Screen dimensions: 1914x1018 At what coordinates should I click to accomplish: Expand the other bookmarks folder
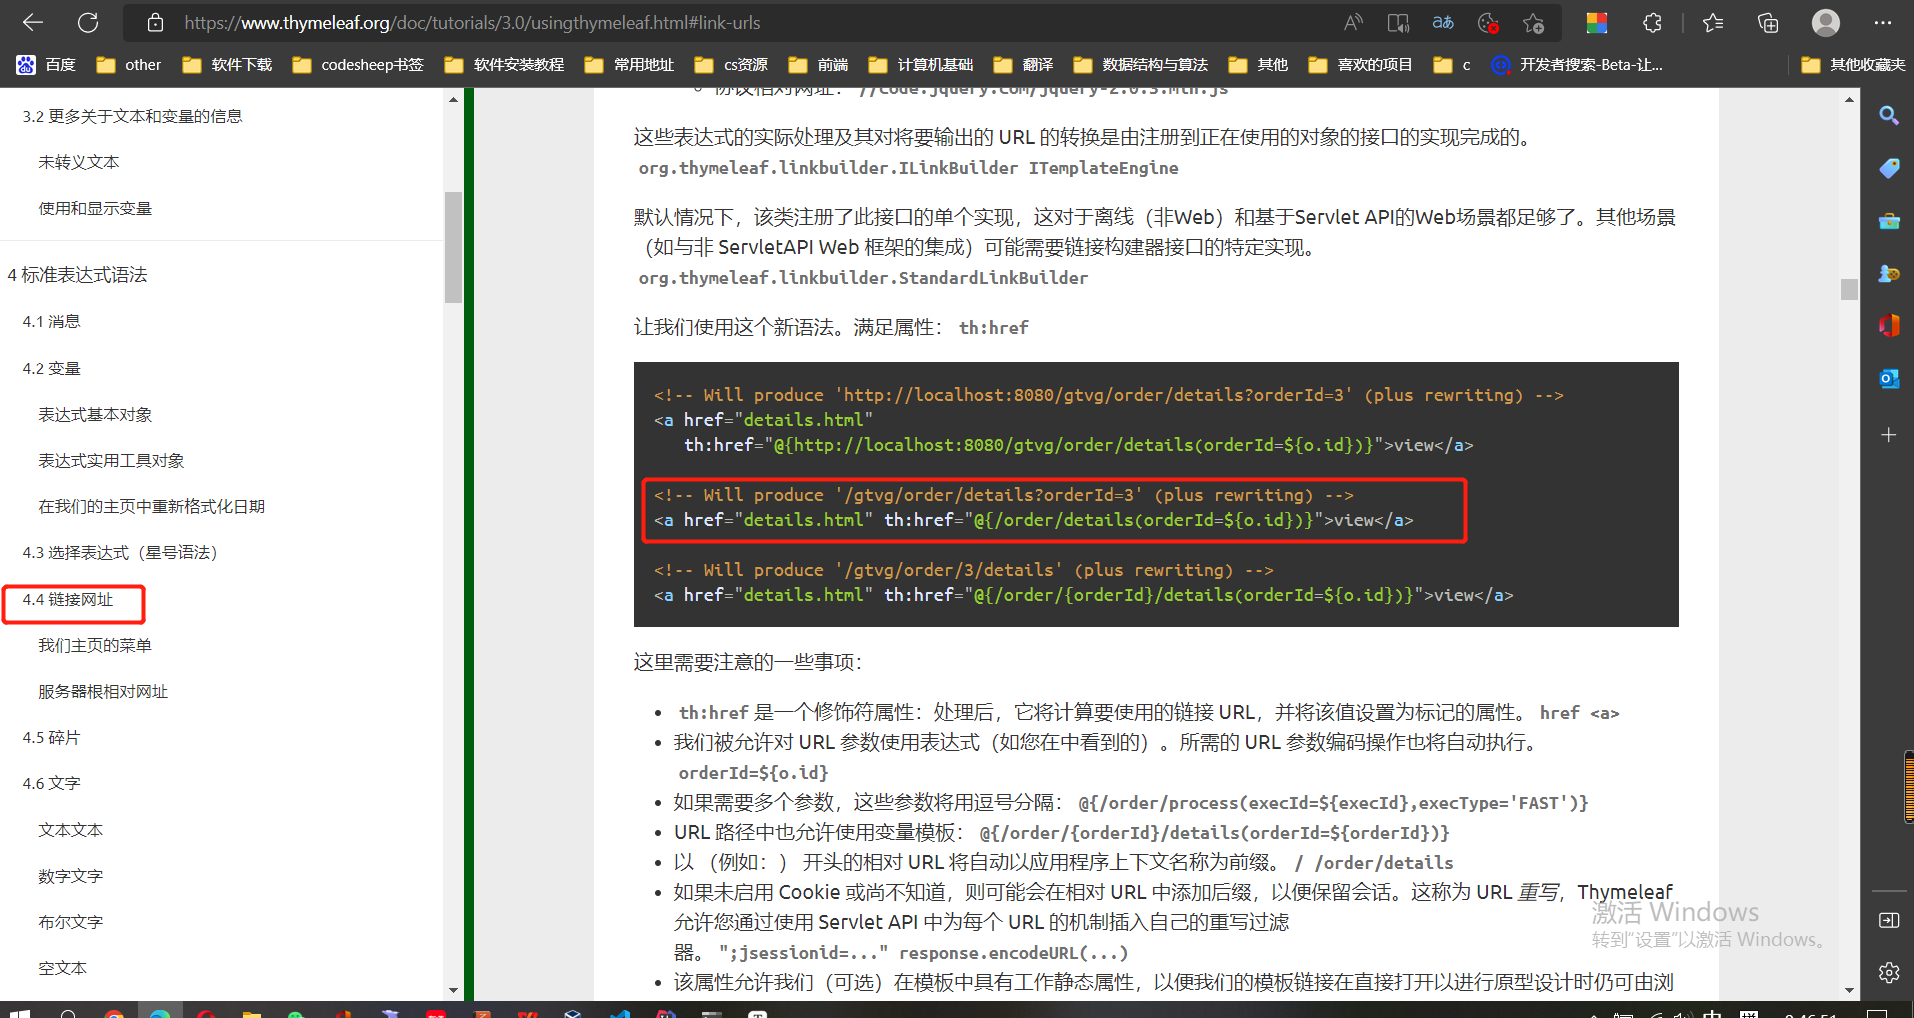click(x=129, y=65)
